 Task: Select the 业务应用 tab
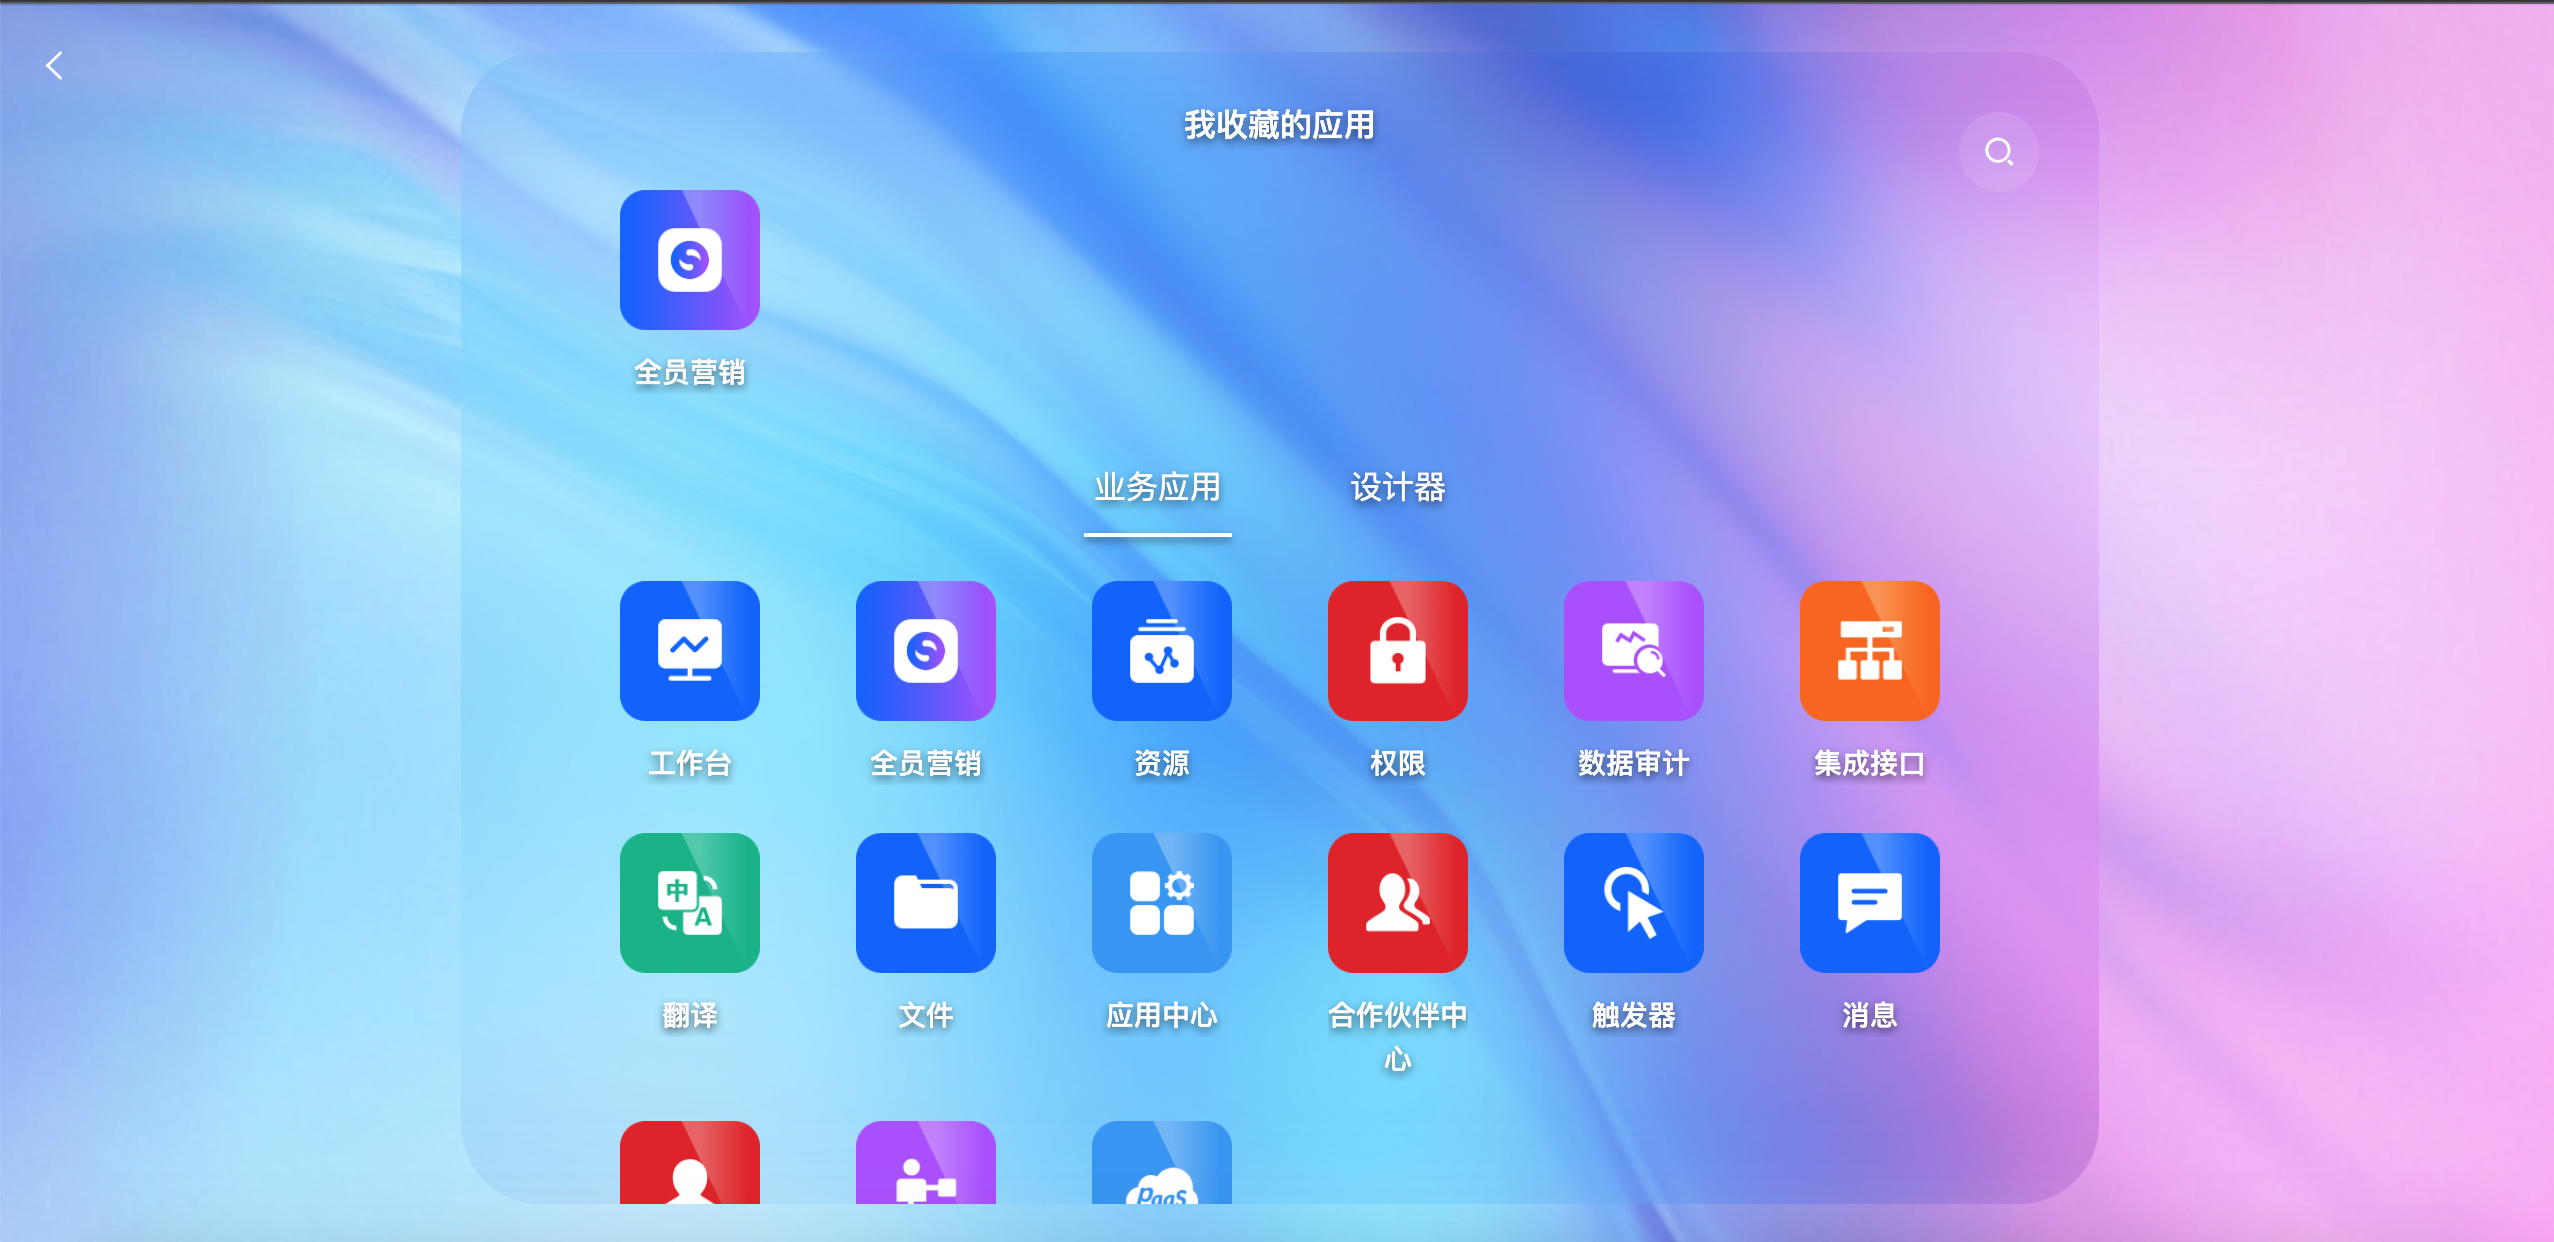(x=1157, y=488)
